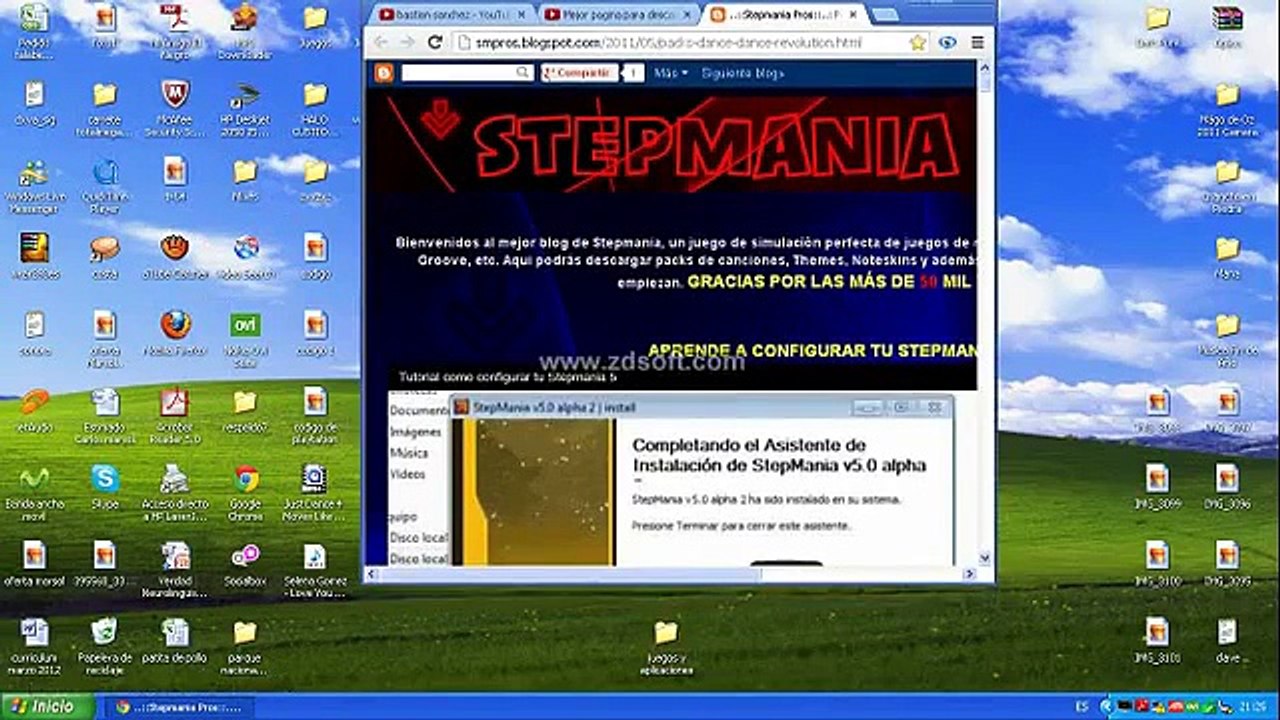Follow the Siguiente blog link
1280x720 pixels.
(x=742, y=73)
